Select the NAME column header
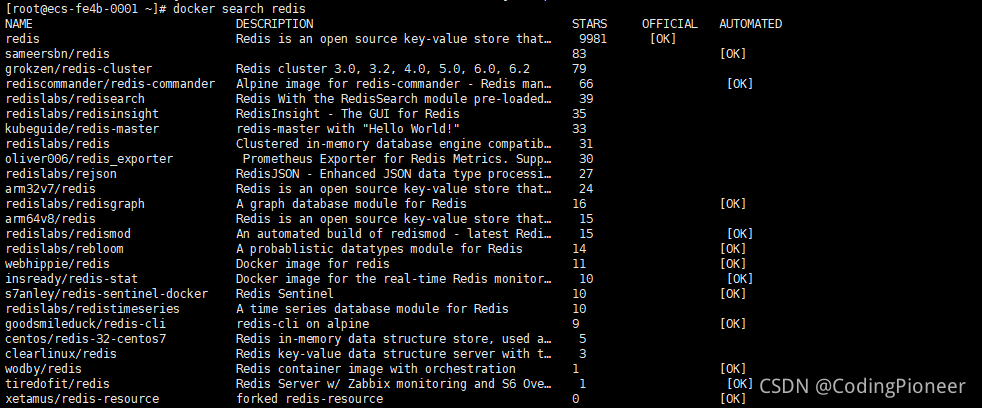 (x=19, y=24)
